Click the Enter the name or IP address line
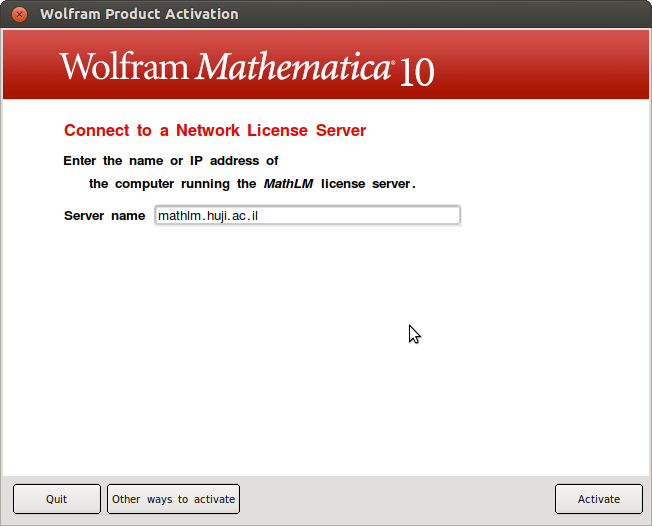 click(x=170, y=161)
